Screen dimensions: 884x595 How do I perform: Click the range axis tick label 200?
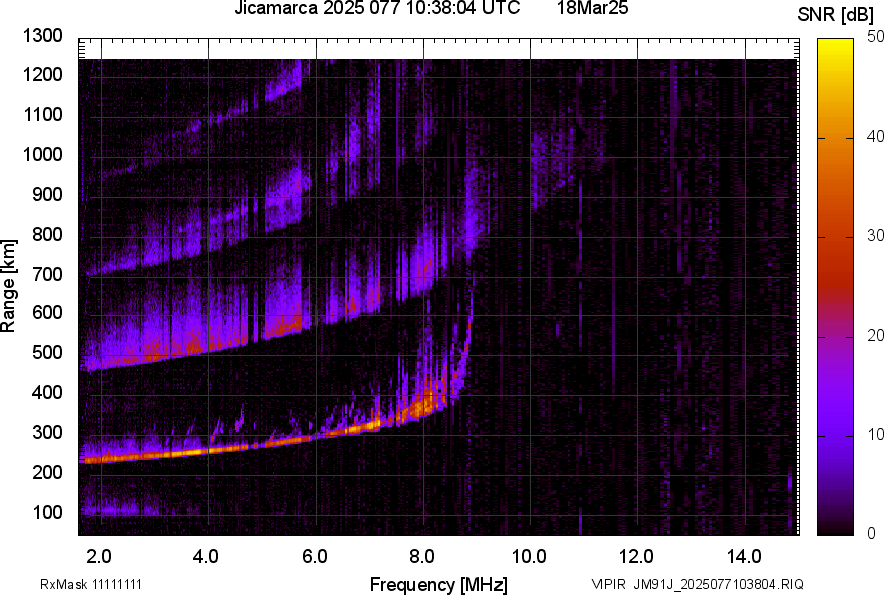pos(47,472)
